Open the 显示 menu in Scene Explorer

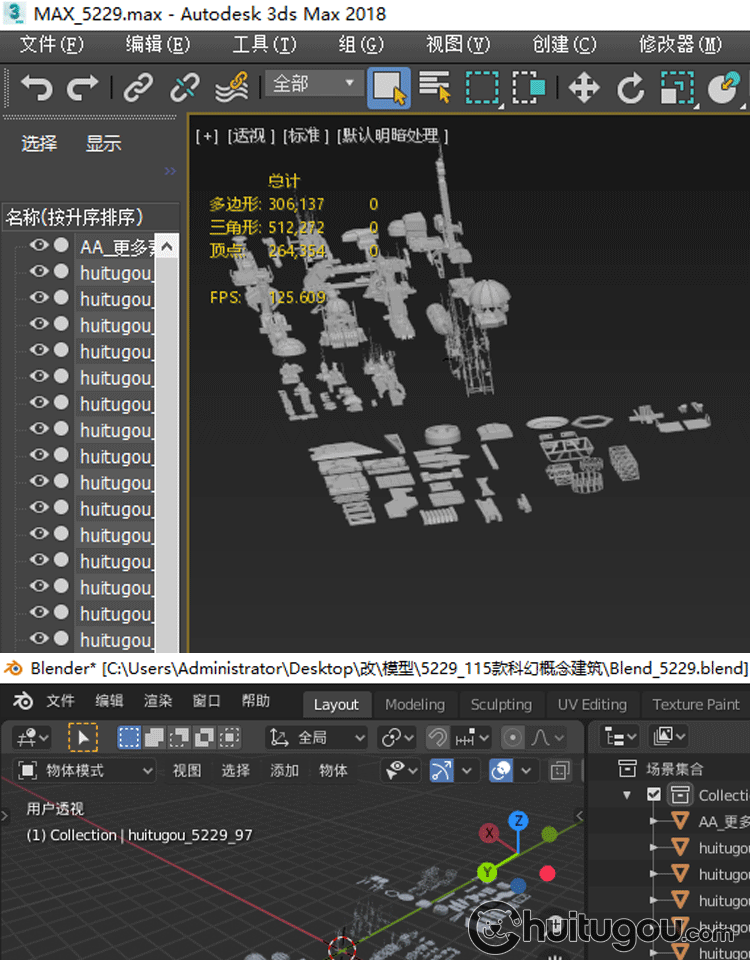103,143
